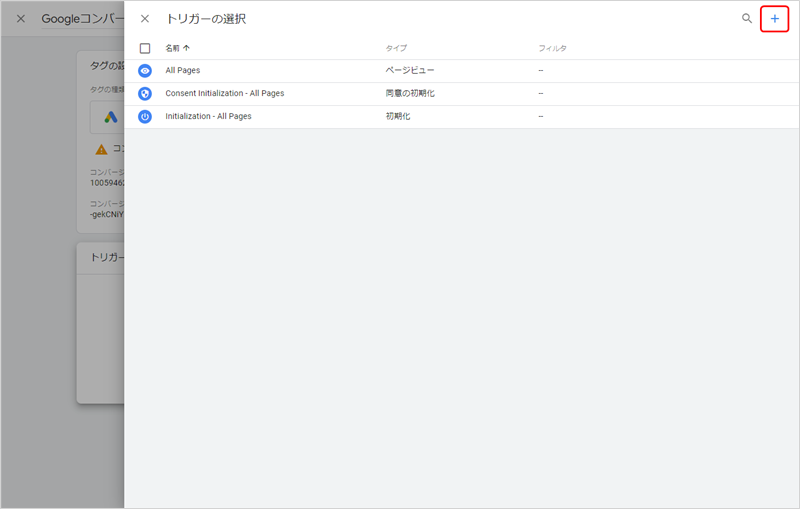800x509 pixels.
Task: Click the フィルタ column header
Action: (x=553, y=48)
